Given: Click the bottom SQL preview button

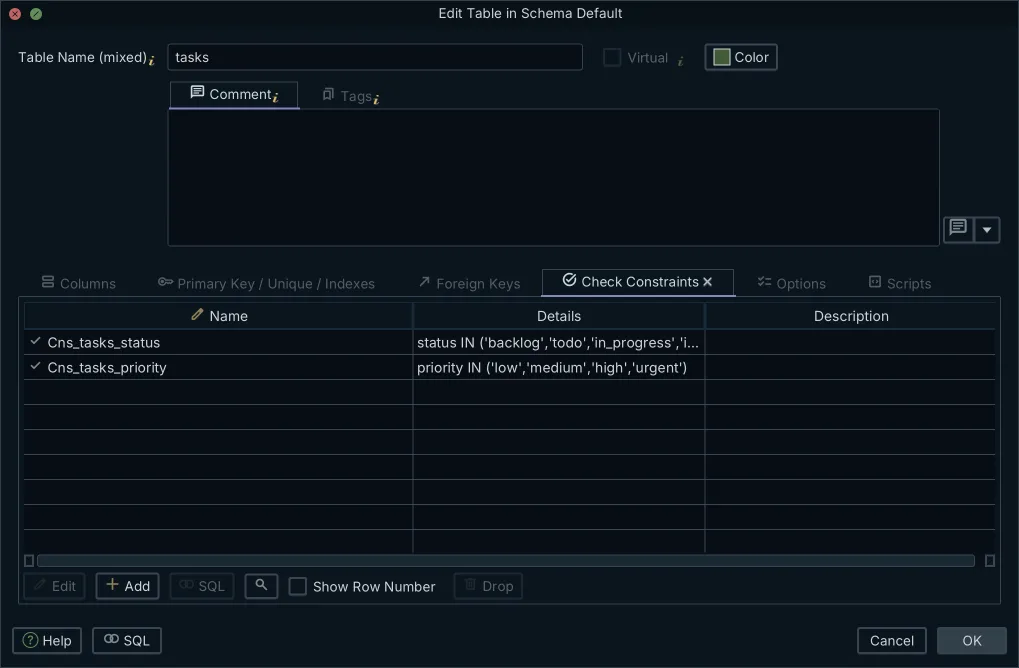Looking at the screenshot, I should click(127, 641).
